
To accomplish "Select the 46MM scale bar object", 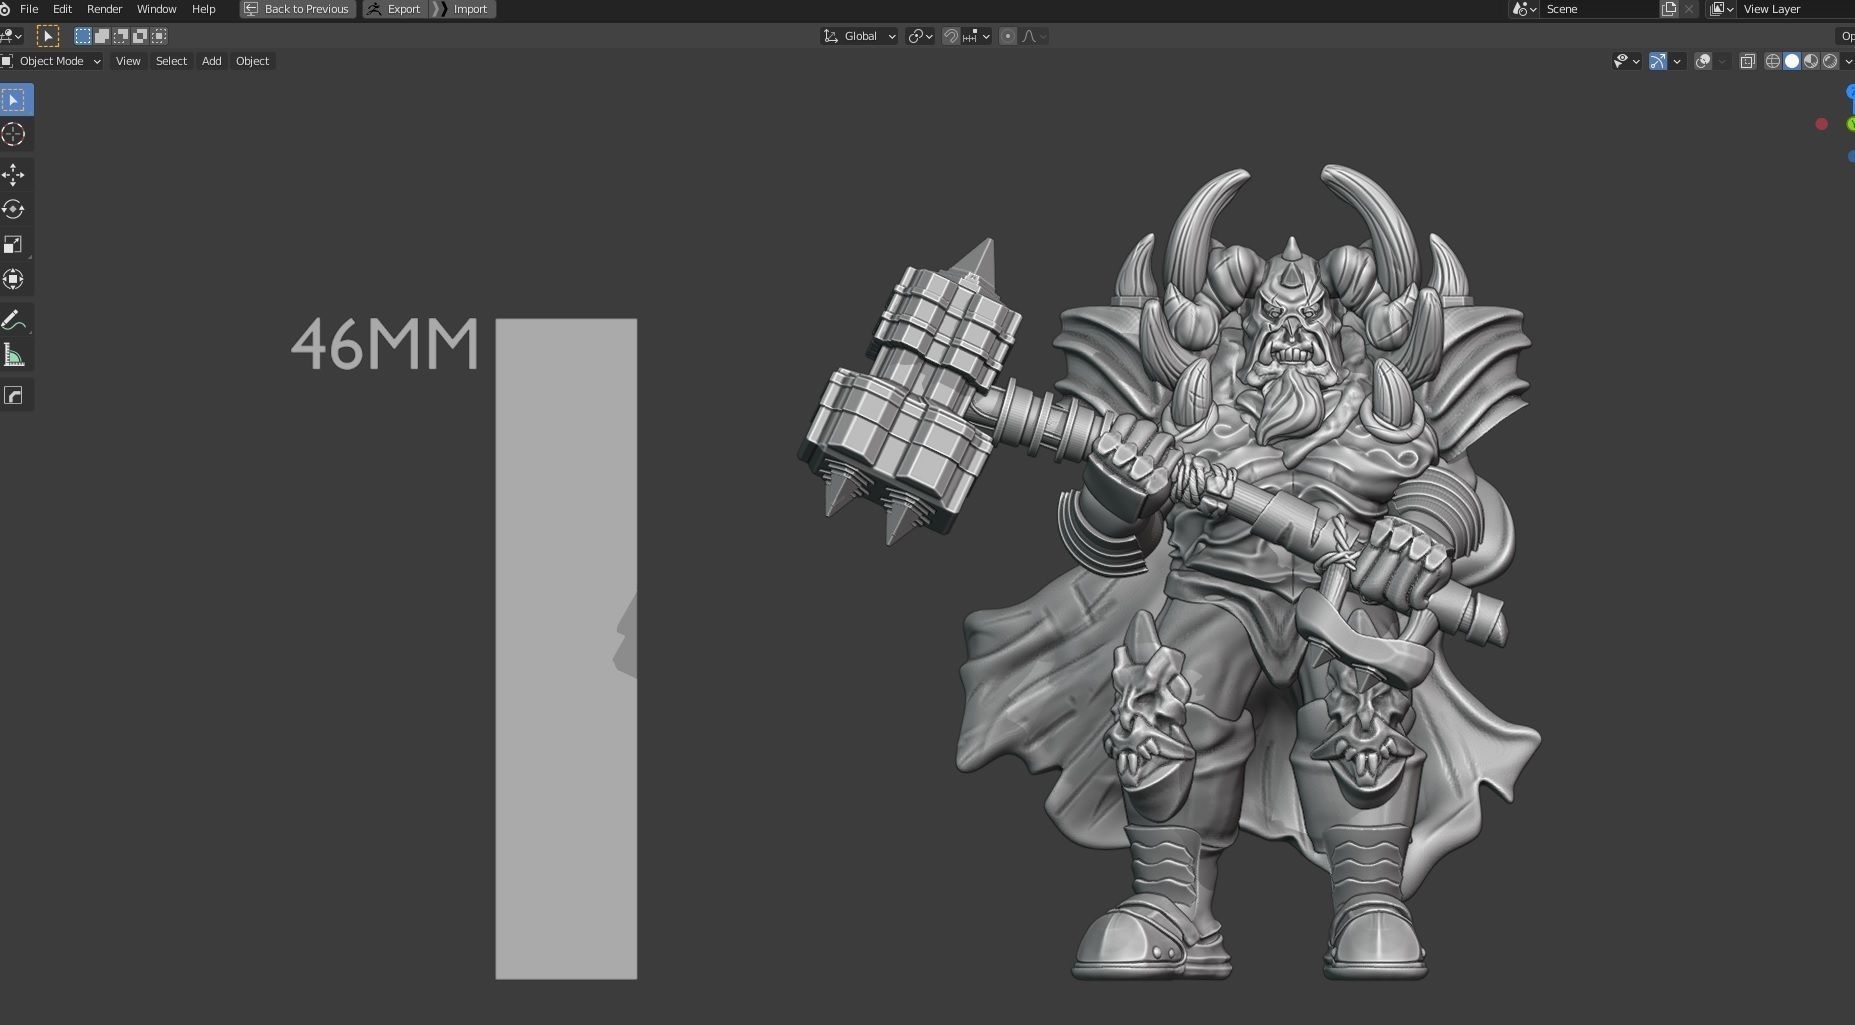I will point(566,649).
